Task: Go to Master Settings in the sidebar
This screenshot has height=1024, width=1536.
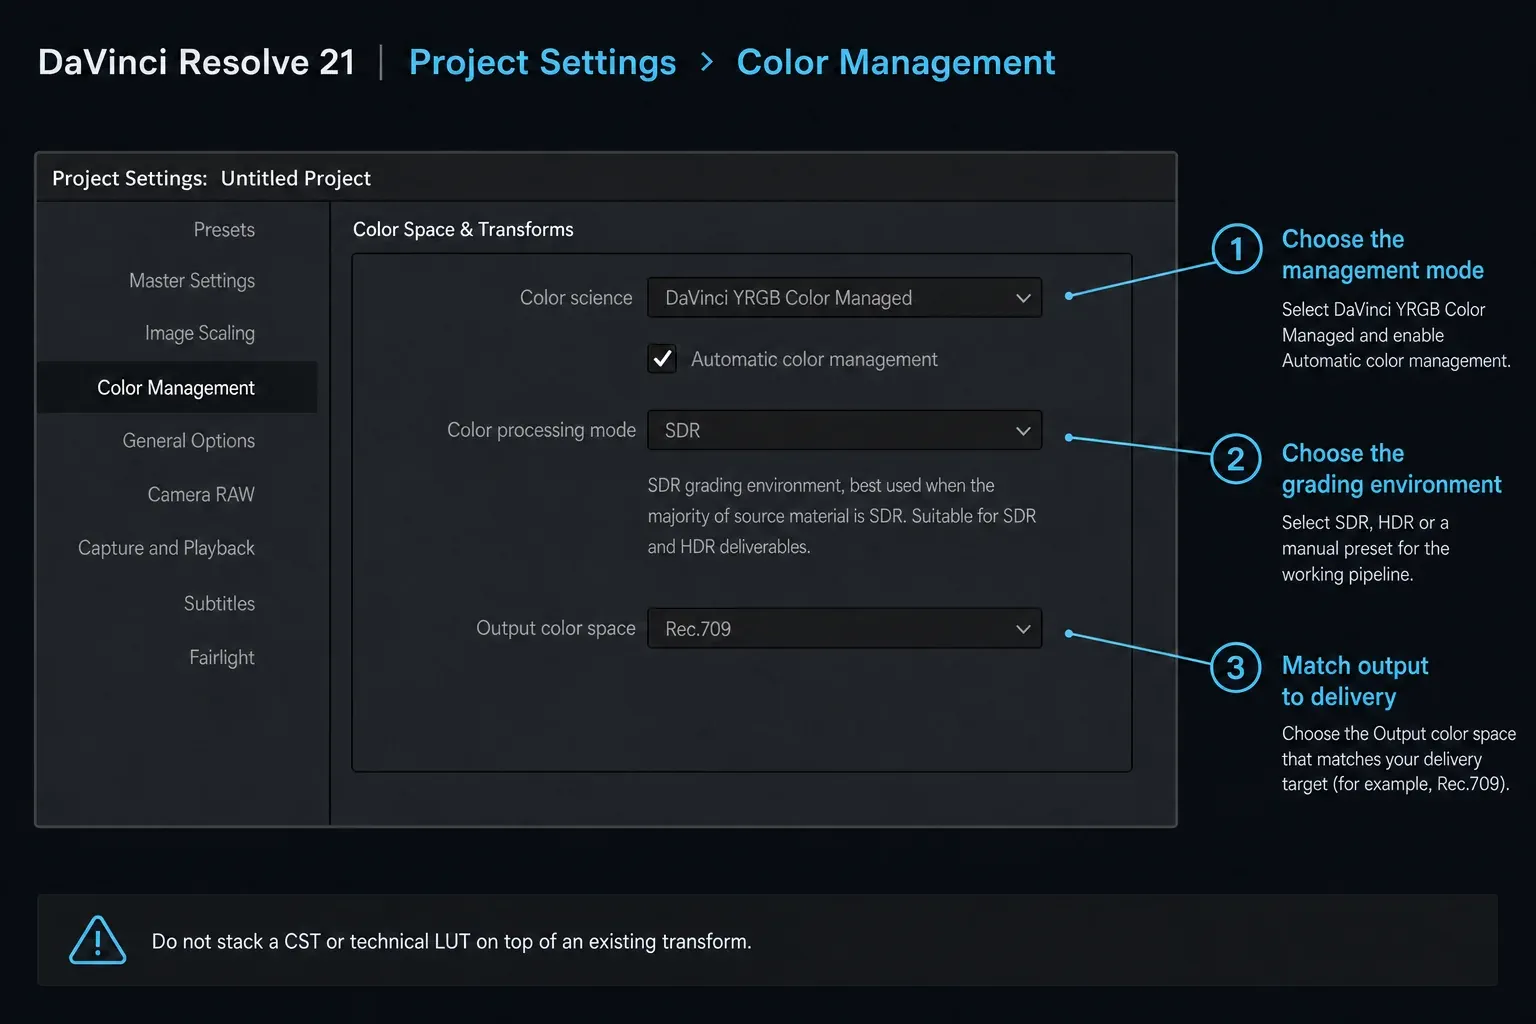Action: click(x=192, y=281)
